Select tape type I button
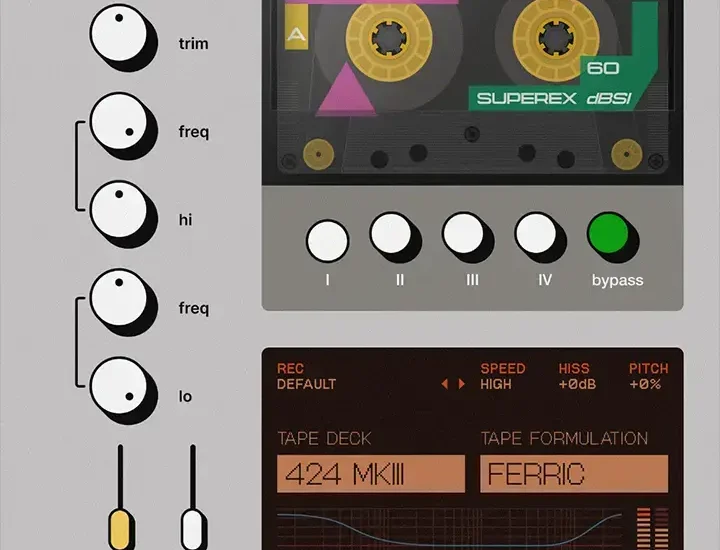Image resolution: width=720 pixels, height=550 pixels. click(x=327, y=241)
